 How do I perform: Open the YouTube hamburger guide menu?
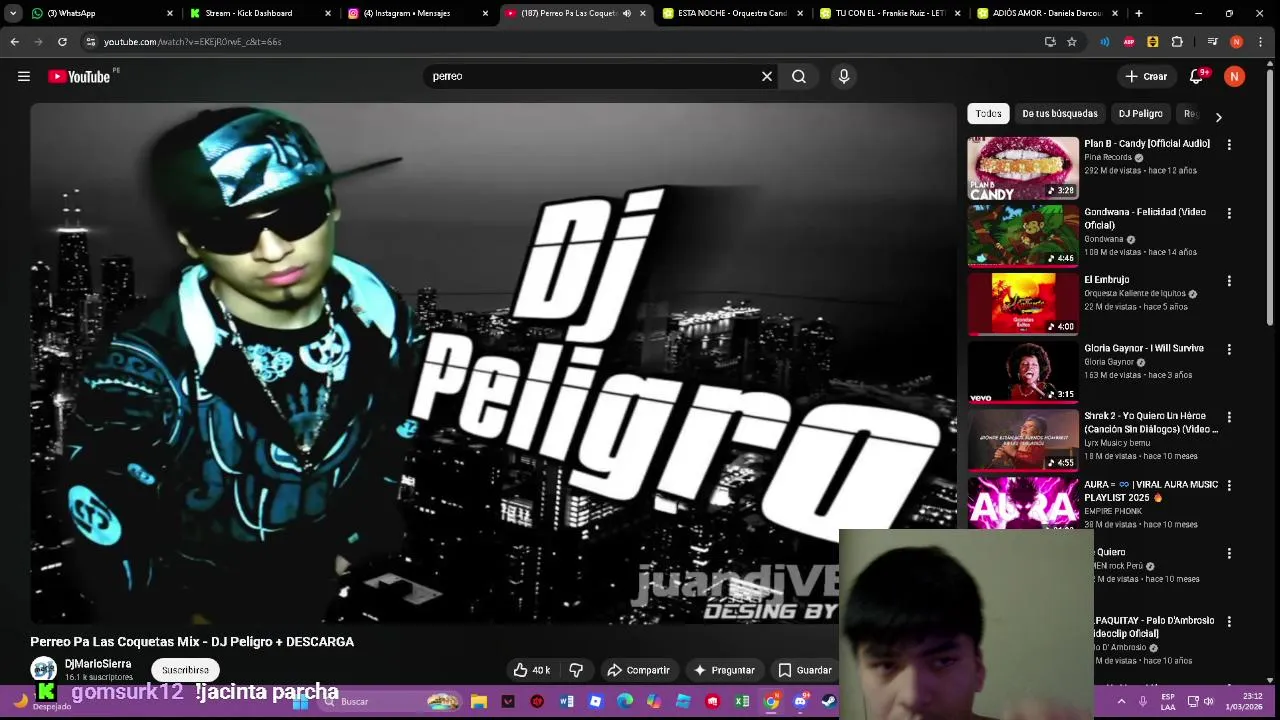[24, 76]
